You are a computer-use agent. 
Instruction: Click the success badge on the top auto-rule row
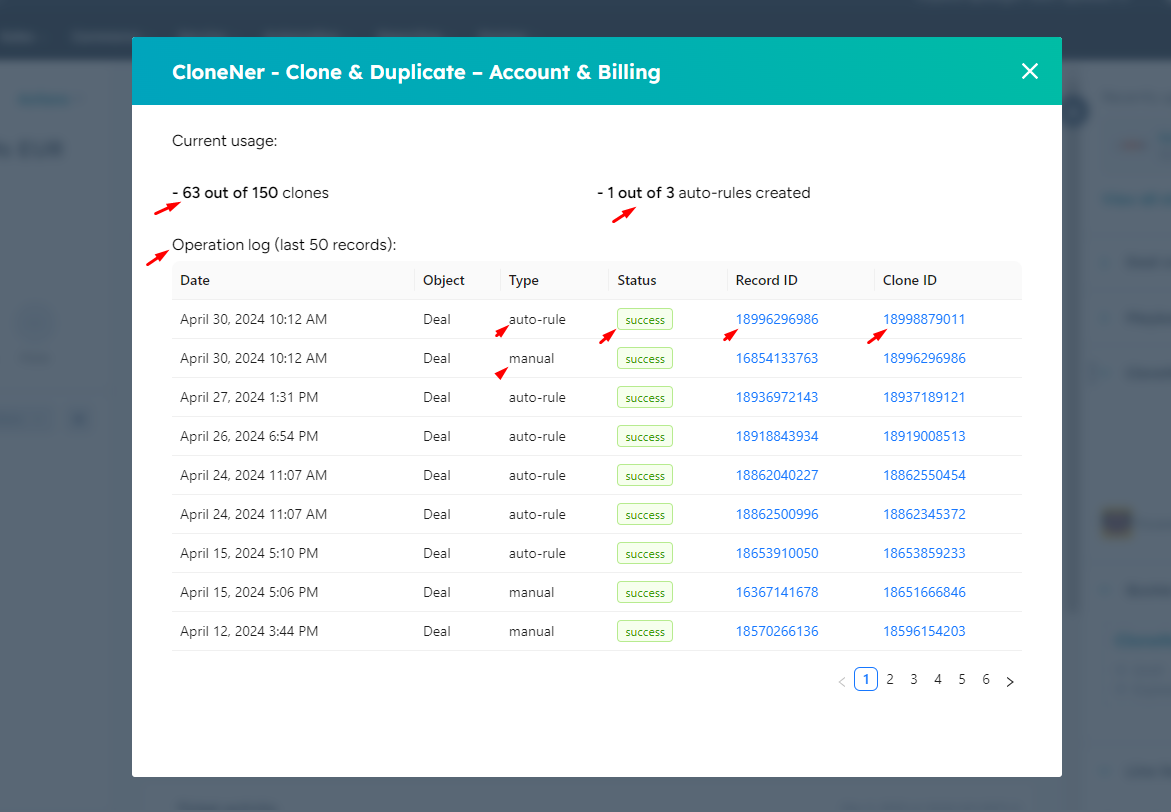coord(645,319)
